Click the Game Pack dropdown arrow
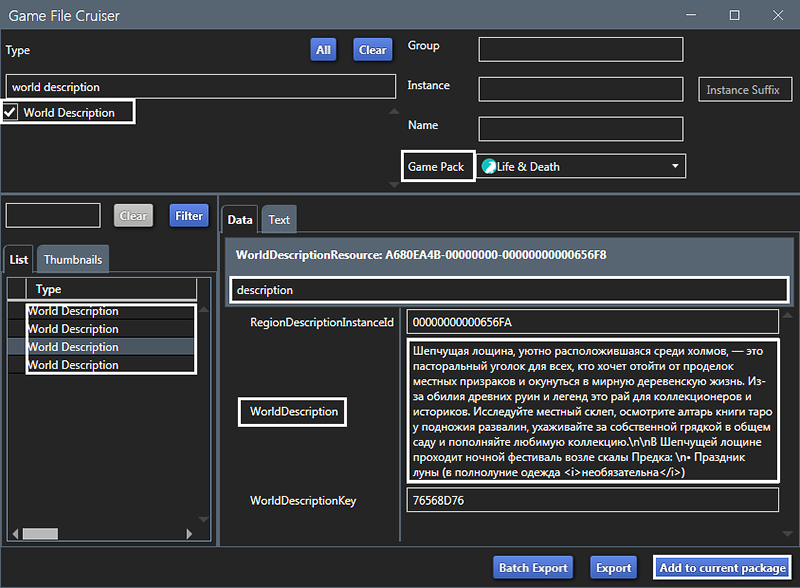Viewport: 800px width, 588px height. tap(675, 166)
